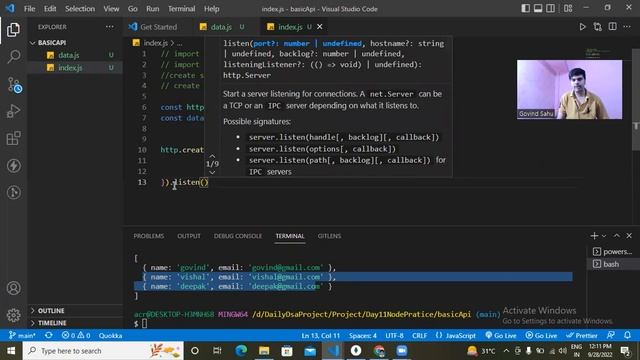Viewport: 640px width, 360px height.
Task: Open the Search view in activity bar
Action: (13, 57)
